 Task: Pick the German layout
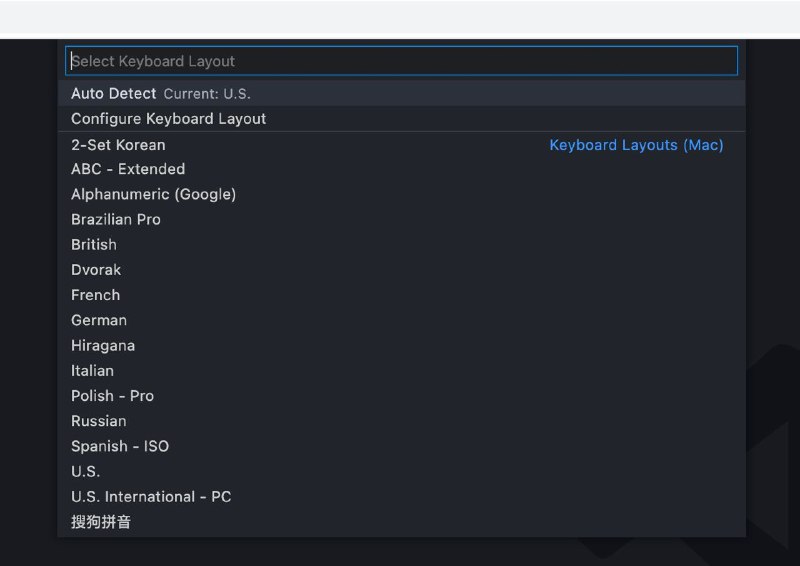tap(99, 320)
